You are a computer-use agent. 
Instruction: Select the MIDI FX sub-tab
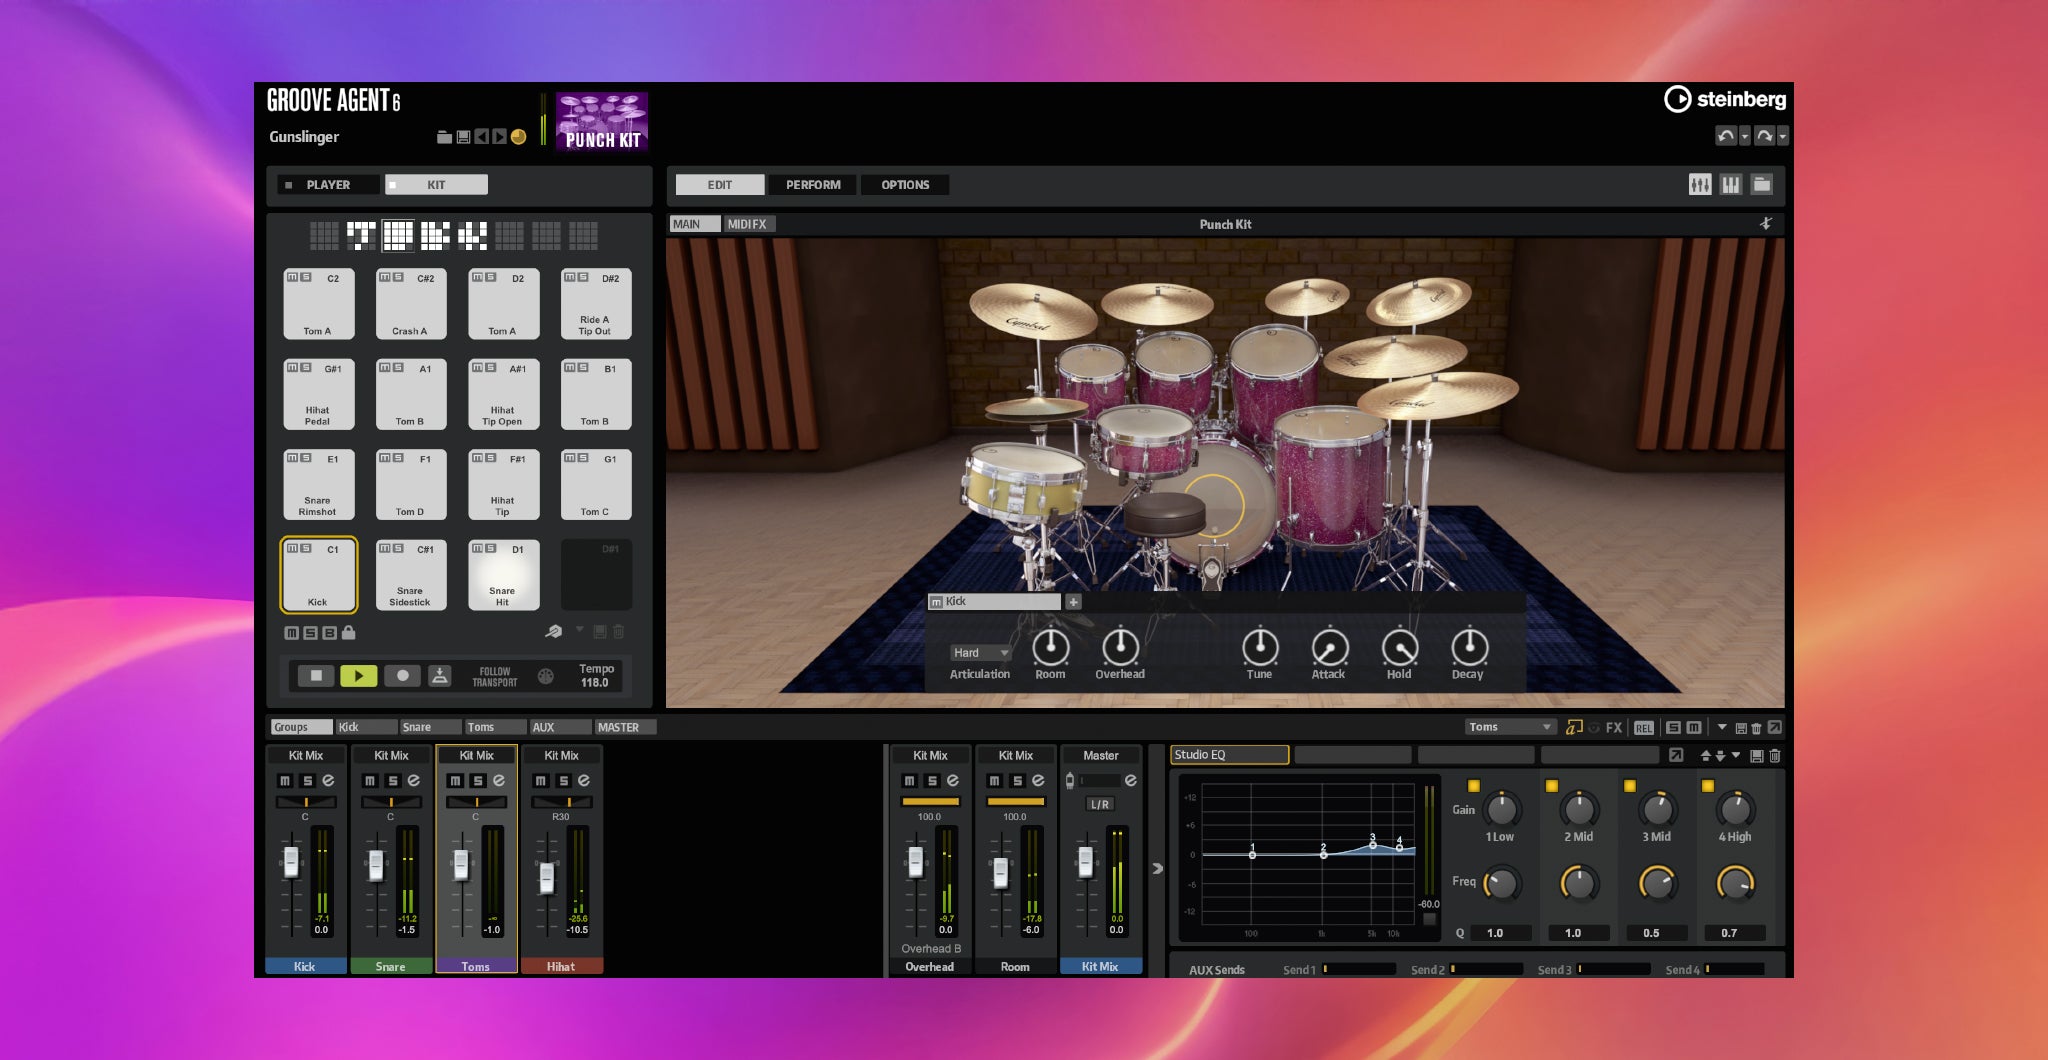pyautogui.click(x=747, y=224)
